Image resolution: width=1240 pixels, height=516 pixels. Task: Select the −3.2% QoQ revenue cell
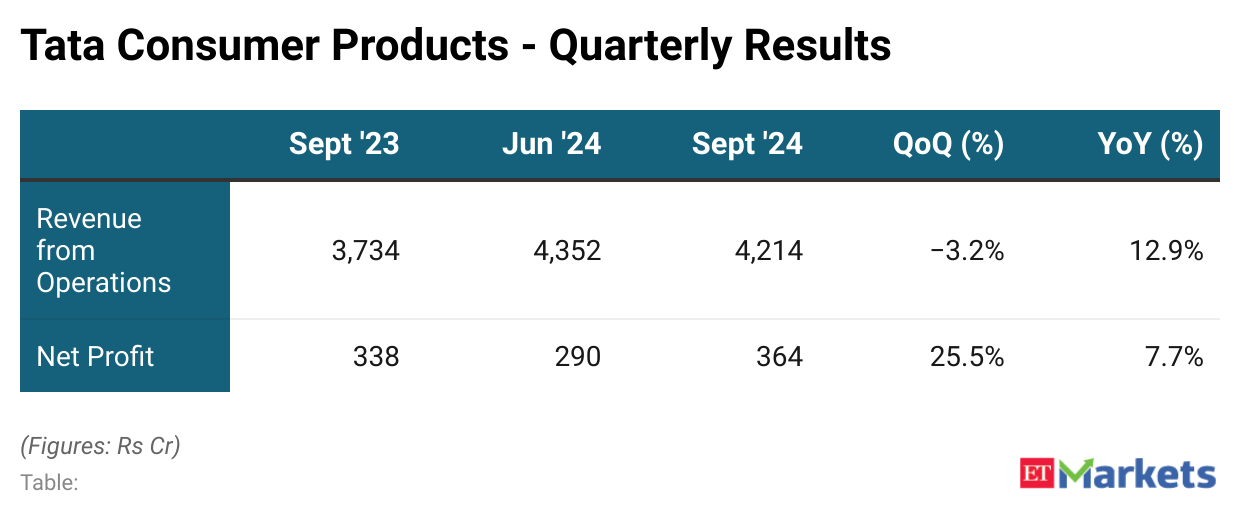coord(965,251)
